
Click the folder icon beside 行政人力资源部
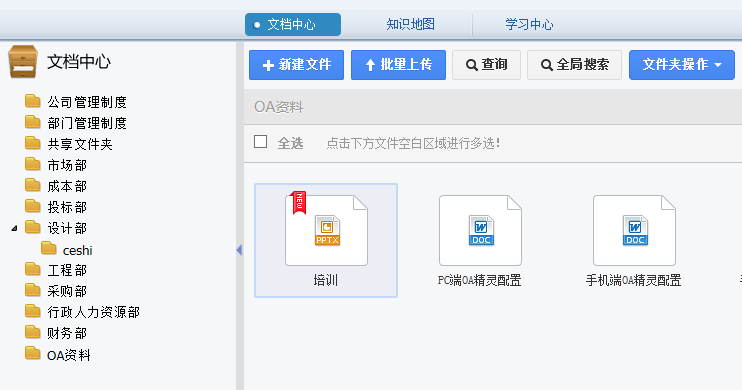click(33, 311)
